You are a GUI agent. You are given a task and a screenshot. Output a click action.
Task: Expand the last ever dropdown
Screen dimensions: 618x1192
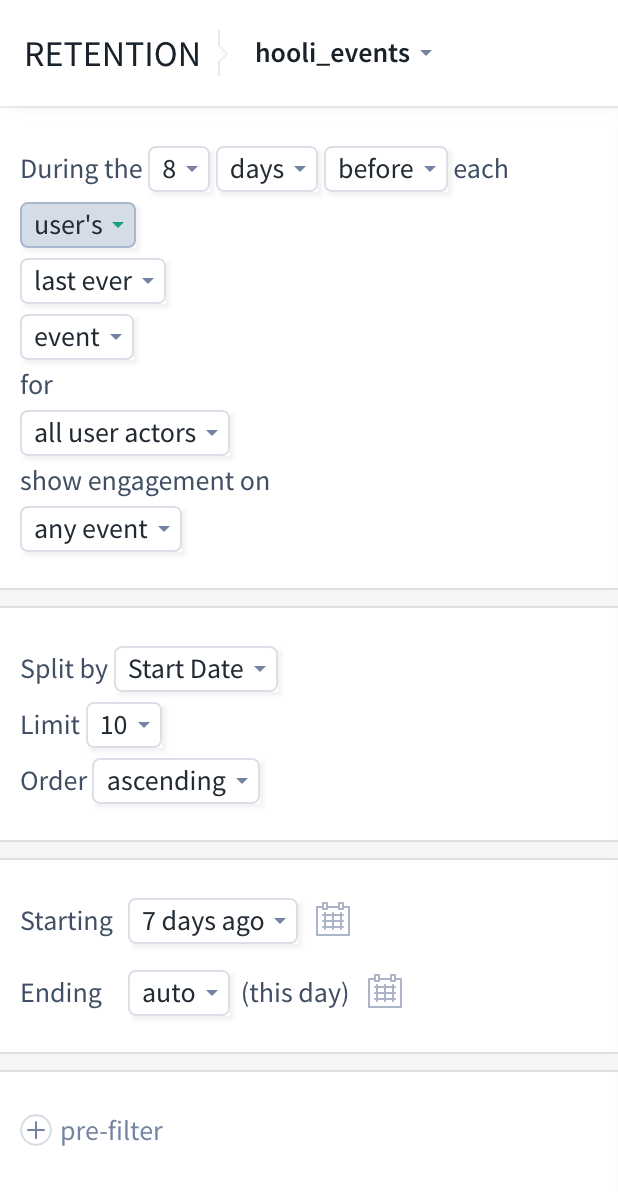click(93, 281)
